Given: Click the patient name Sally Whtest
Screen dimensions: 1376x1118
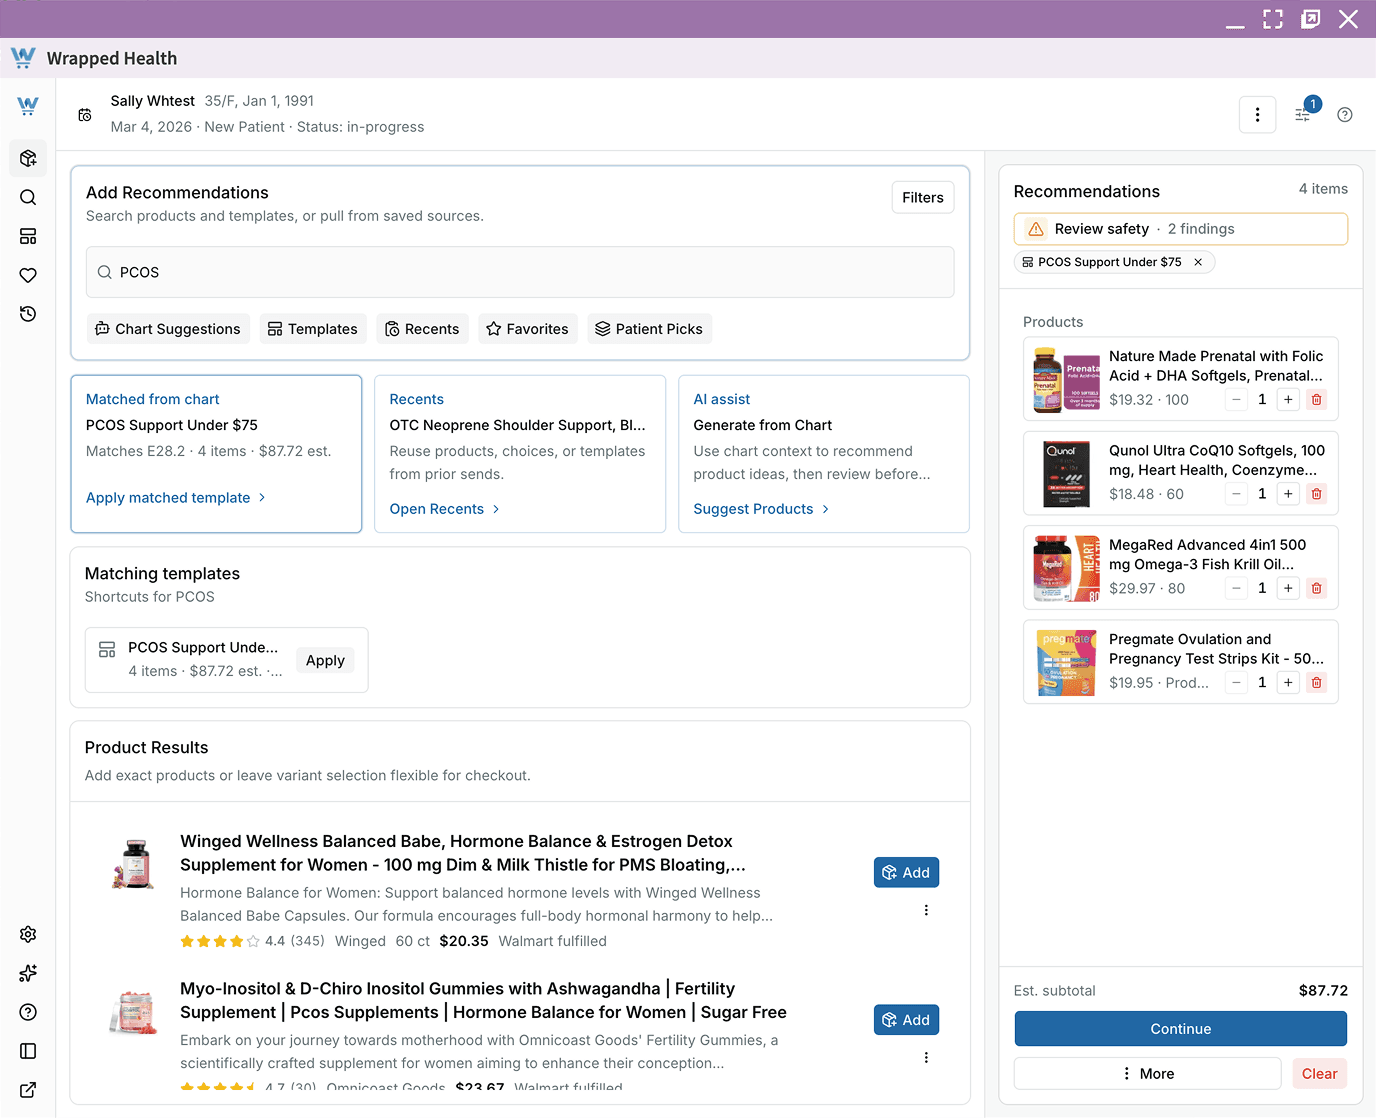Looking at the screenshot, I should tap(153, 101).
